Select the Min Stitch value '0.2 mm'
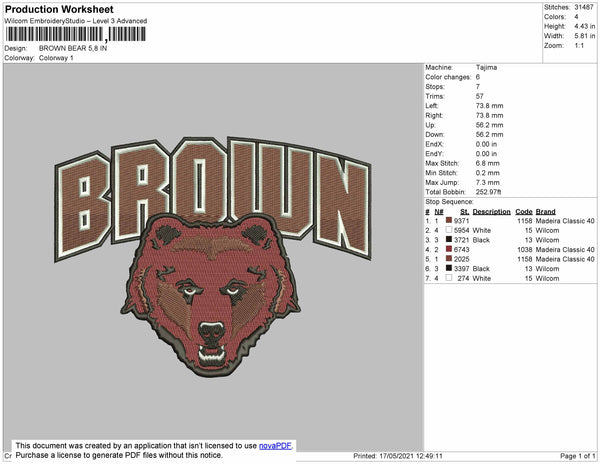The height and width of the screenshot is (464, 600). pos(488,173)
